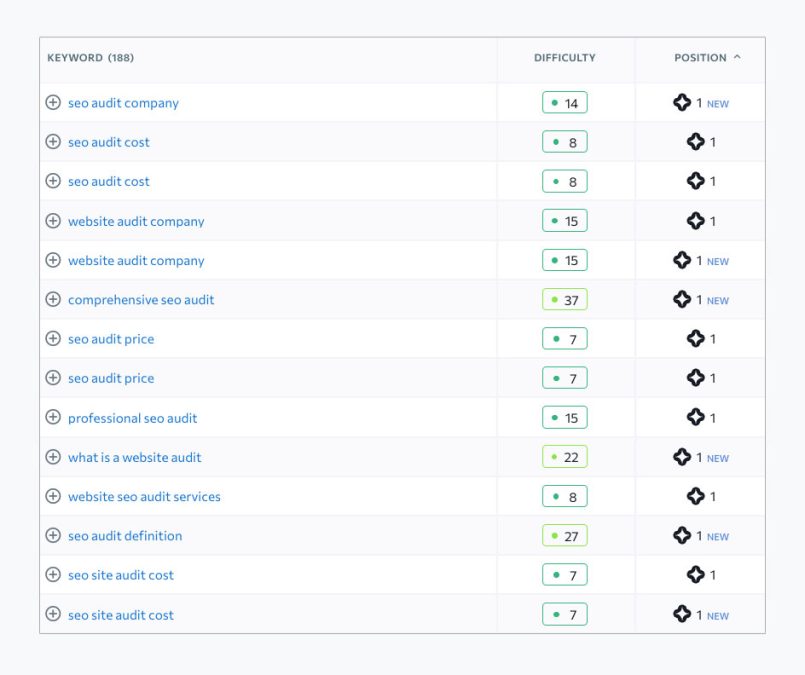
Task: Open the 'website seo audit services' keyword link
Action: pos(144,497)
